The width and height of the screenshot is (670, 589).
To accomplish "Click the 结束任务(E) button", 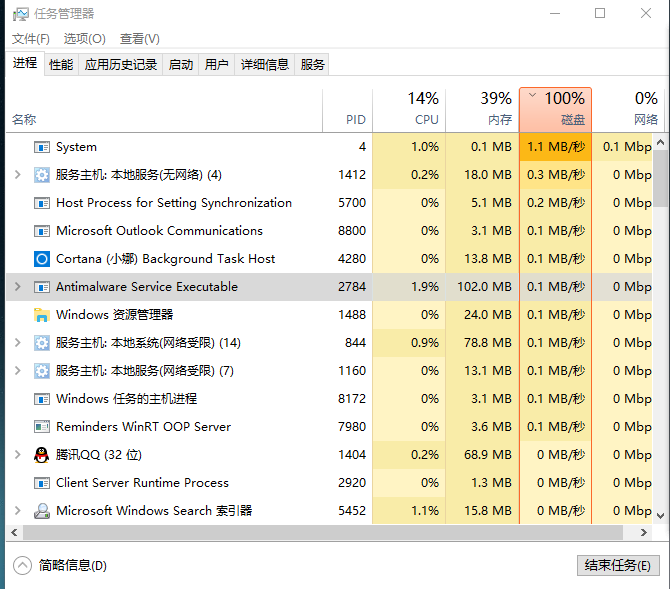I will pos(618,566).
